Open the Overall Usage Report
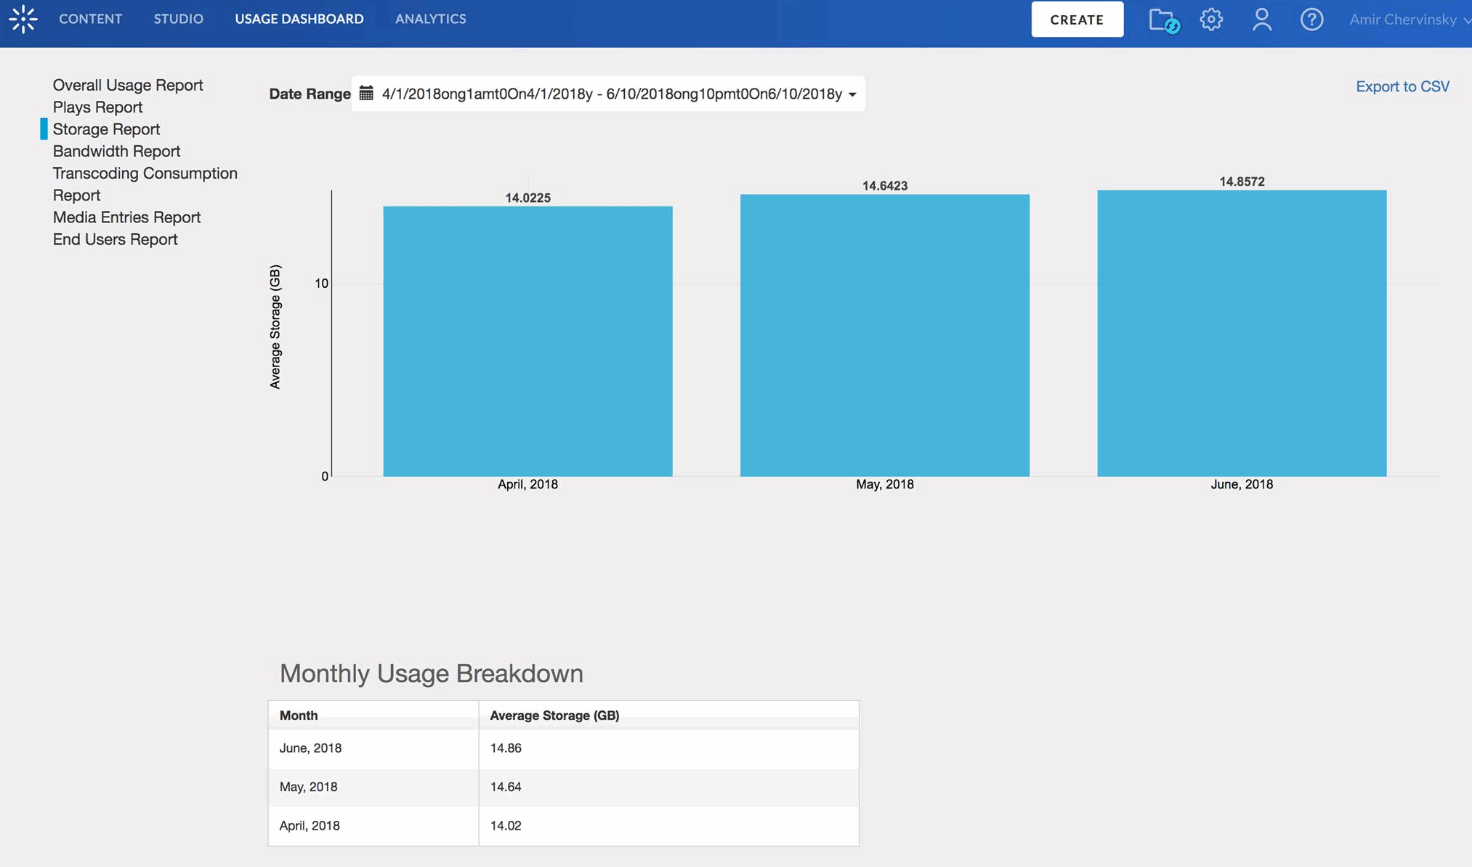Image resolution: width=1472 pixels, height=867 pixels. (x=128, y=85)
